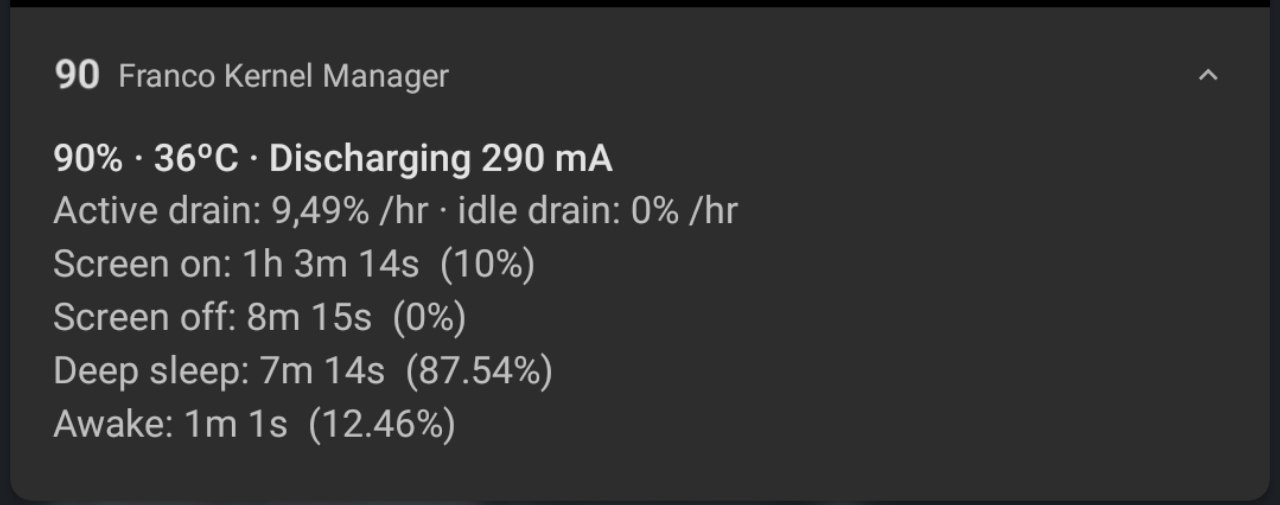Click the Discharging 290 mA status
This screenshot has width=1280, height=505.
[441, 159]
